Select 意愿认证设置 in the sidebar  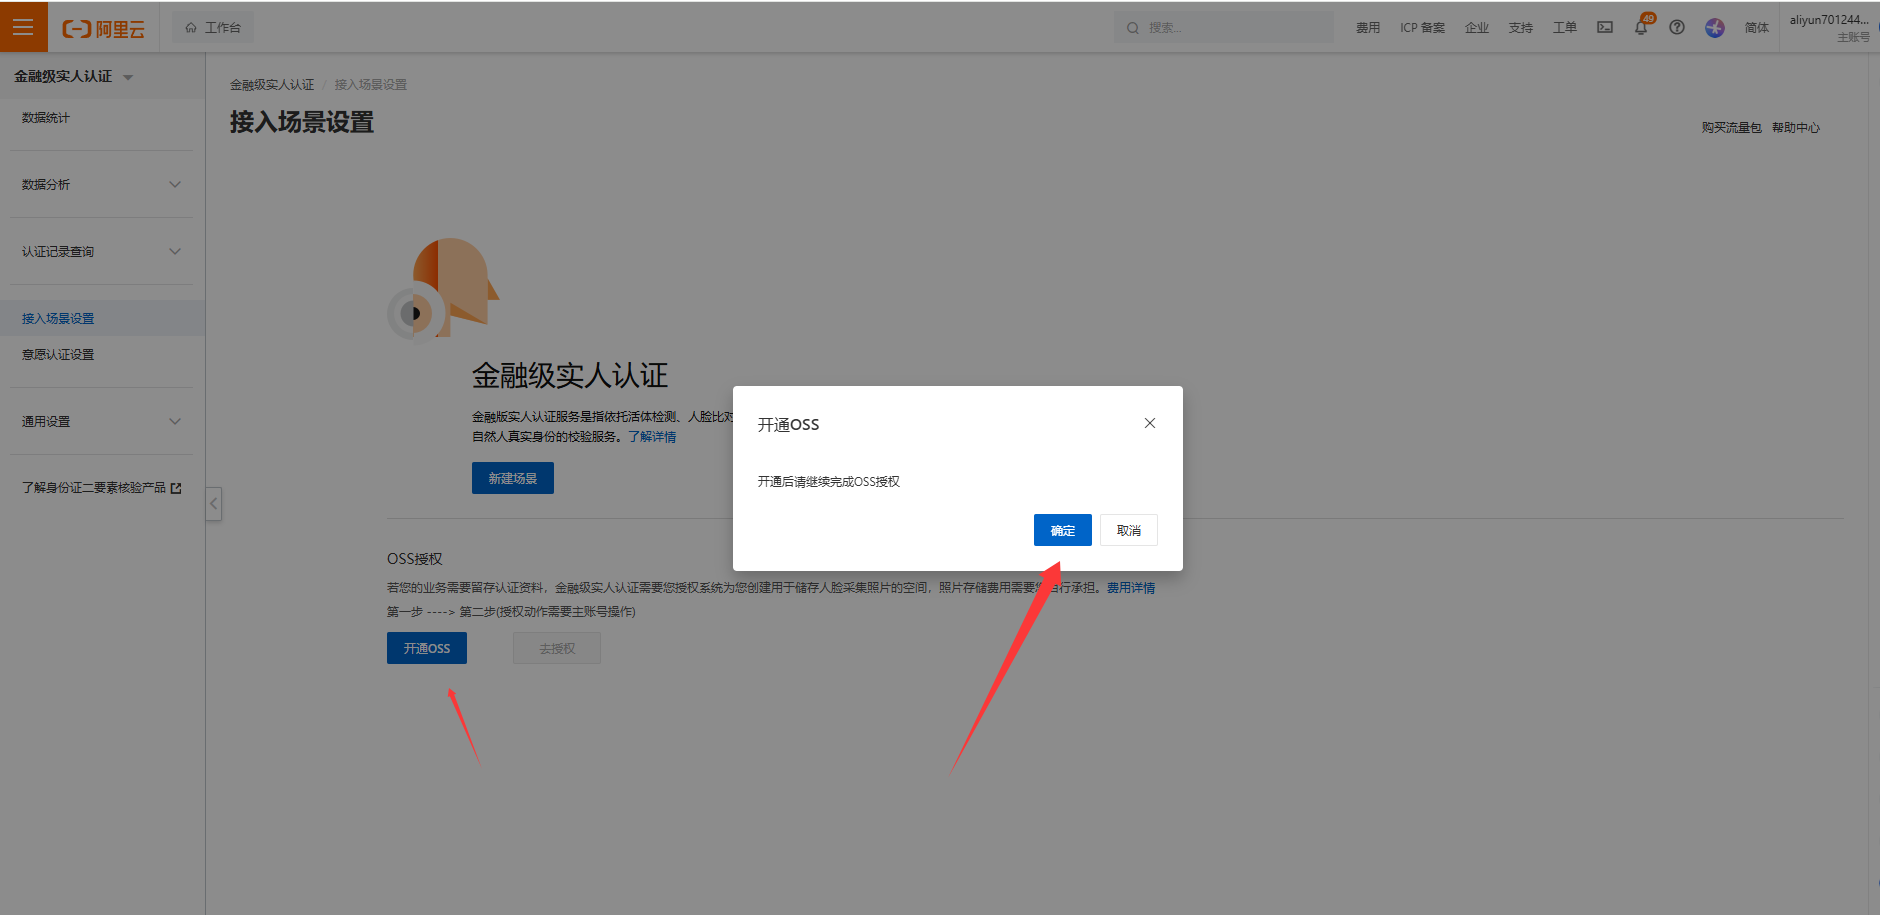[58, 354]
